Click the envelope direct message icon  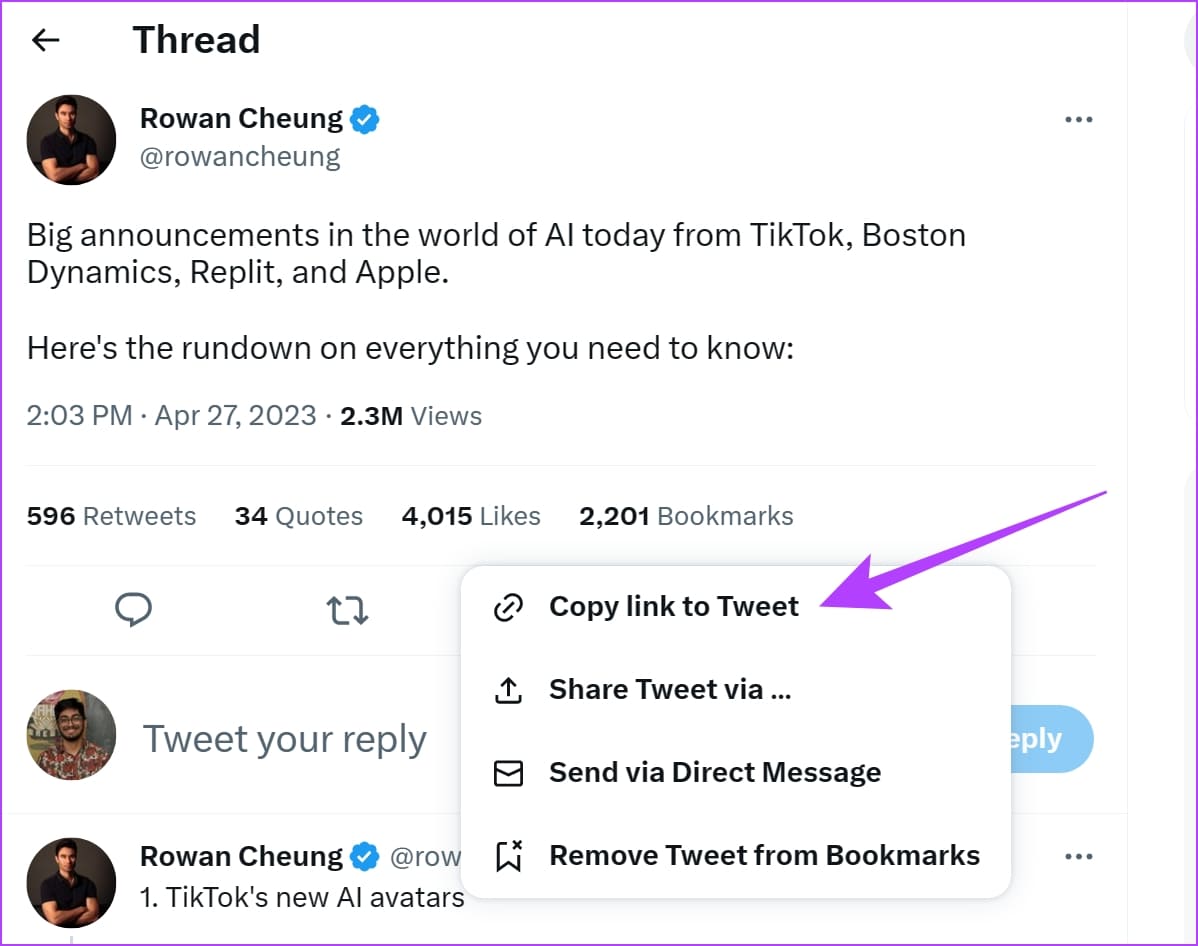508,773
